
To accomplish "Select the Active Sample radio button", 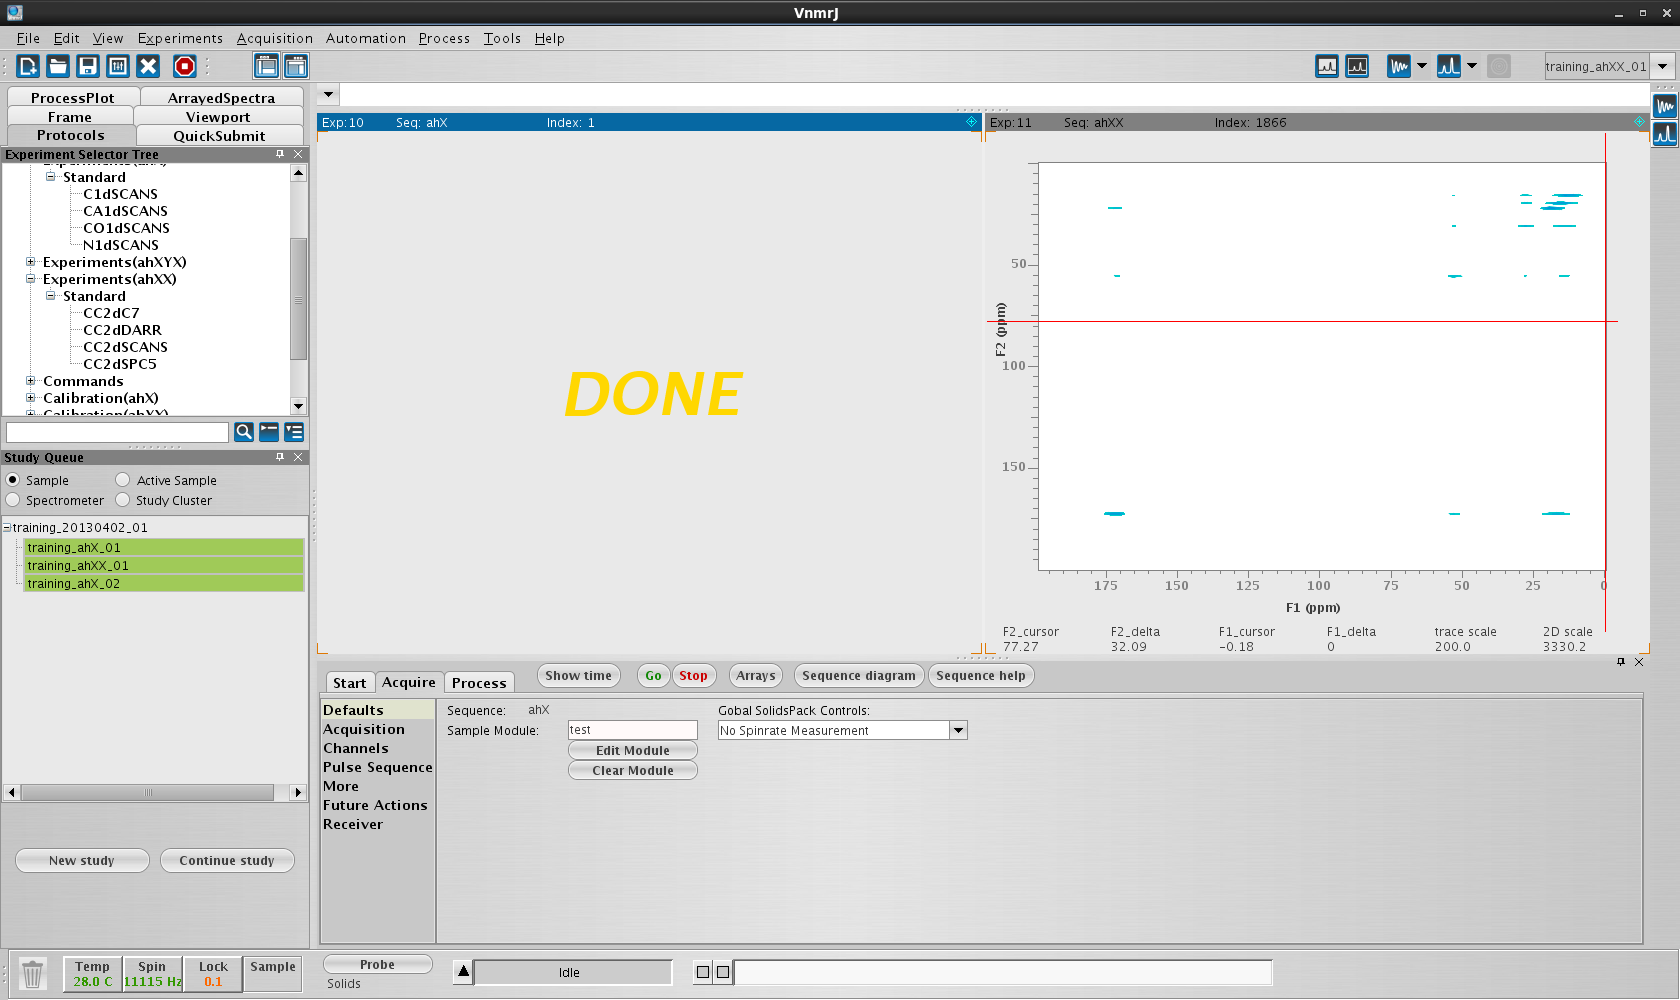I will [x=123, y=480].
